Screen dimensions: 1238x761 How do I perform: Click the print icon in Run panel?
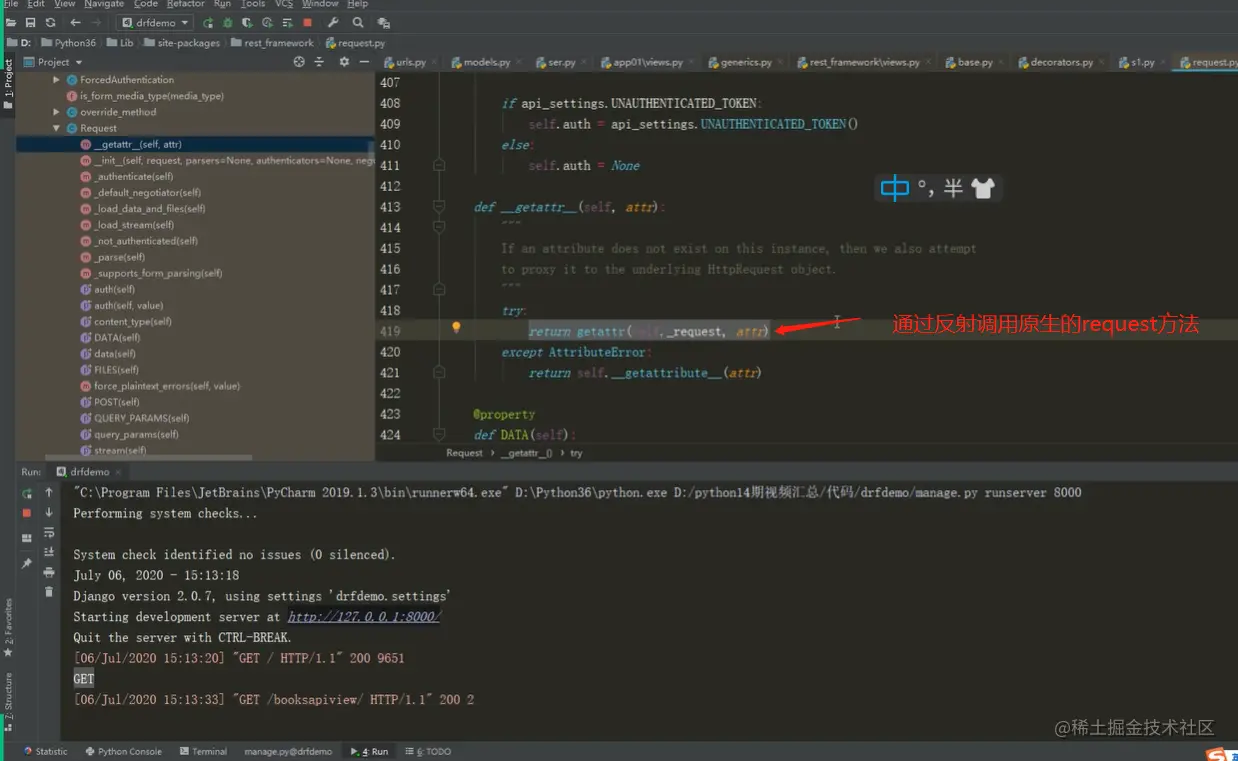pyautogui.click(x=49, y=572)
